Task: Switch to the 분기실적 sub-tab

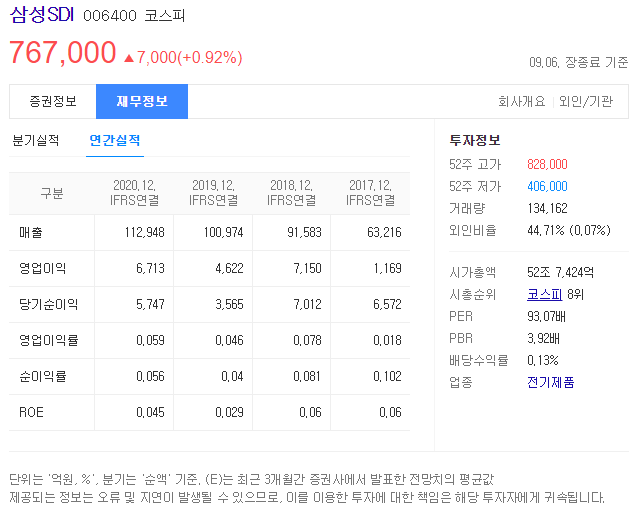Action: click(x=36, y=140)
